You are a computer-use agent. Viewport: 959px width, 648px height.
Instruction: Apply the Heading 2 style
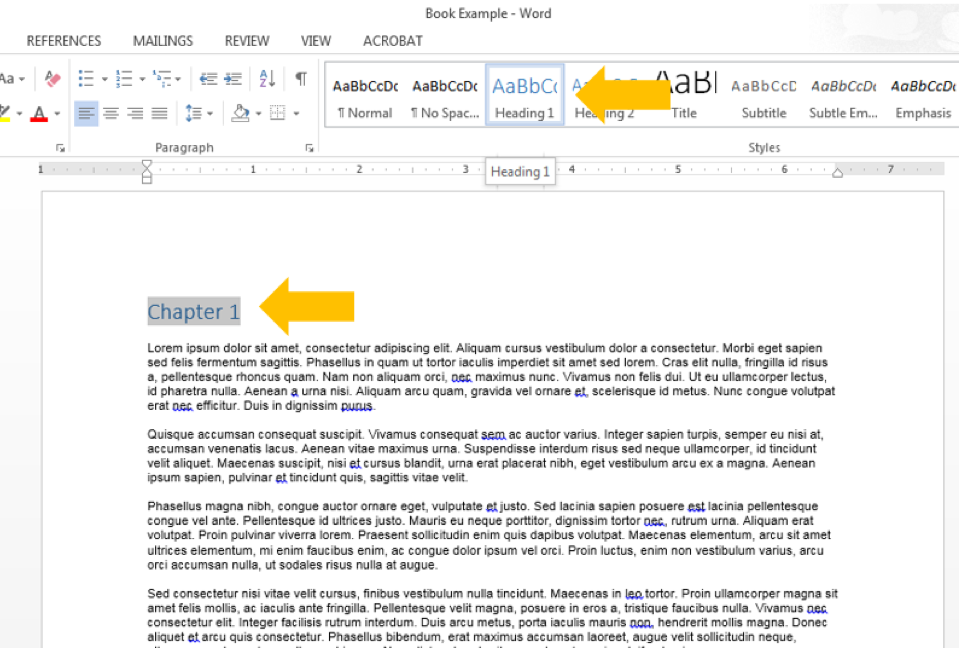pos(604,95)
